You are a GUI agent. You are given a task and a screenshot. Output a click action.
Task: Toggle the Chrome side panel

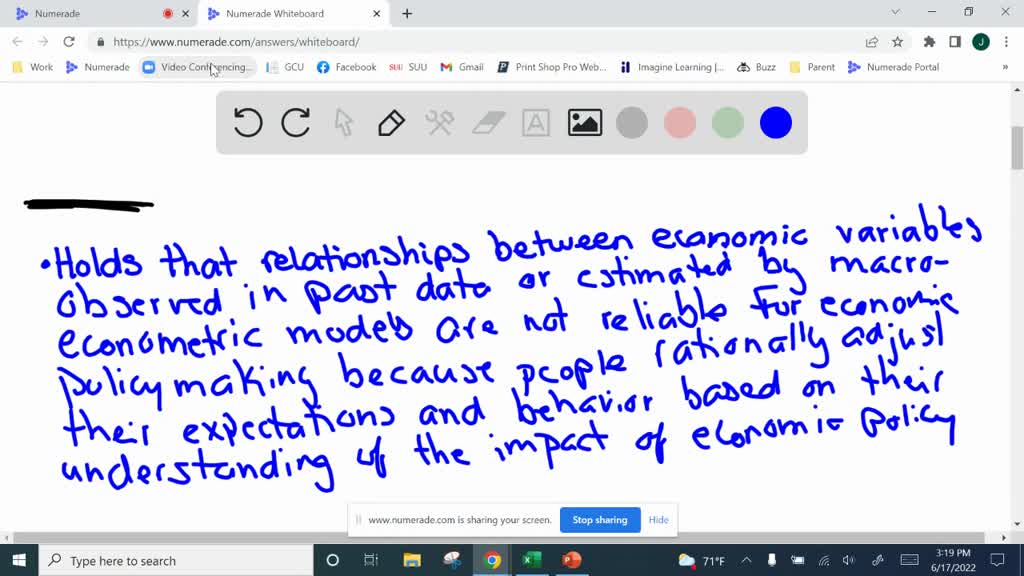click(x=955, y=42)
